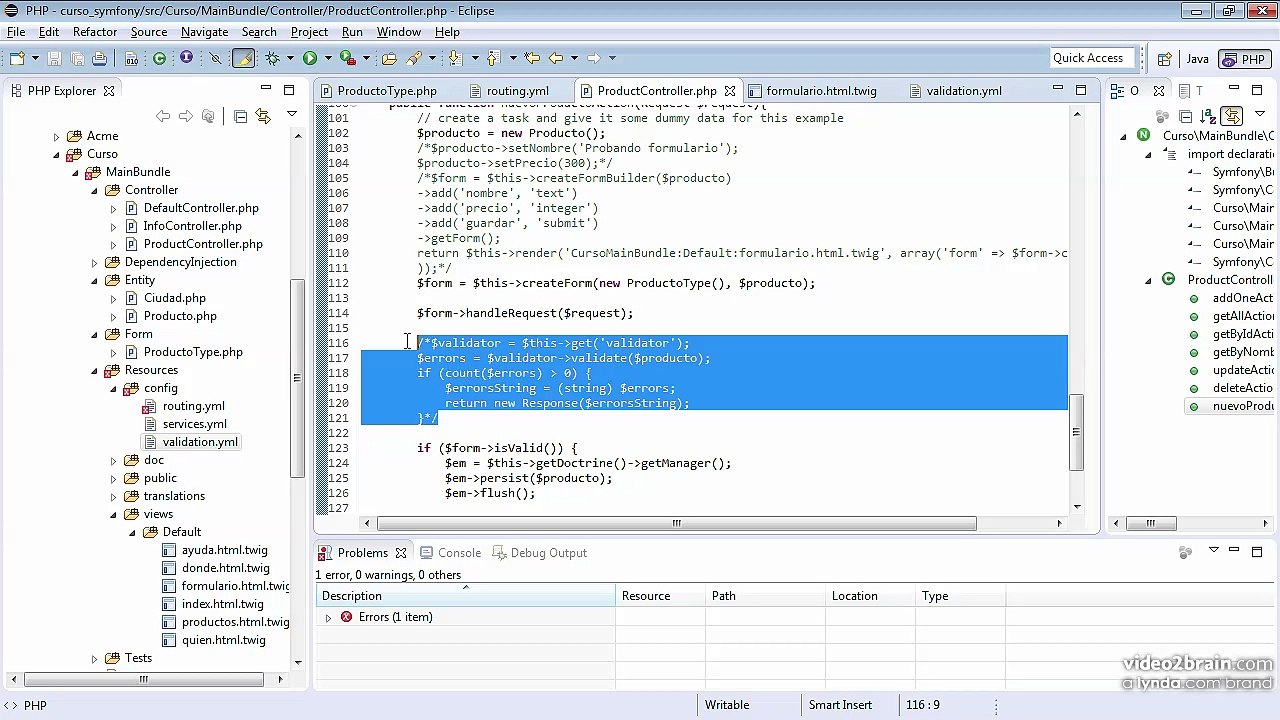Viewport: 1280px width, 720px height.
Task: Switch to the Java perspective
Action: [1188, 58]
